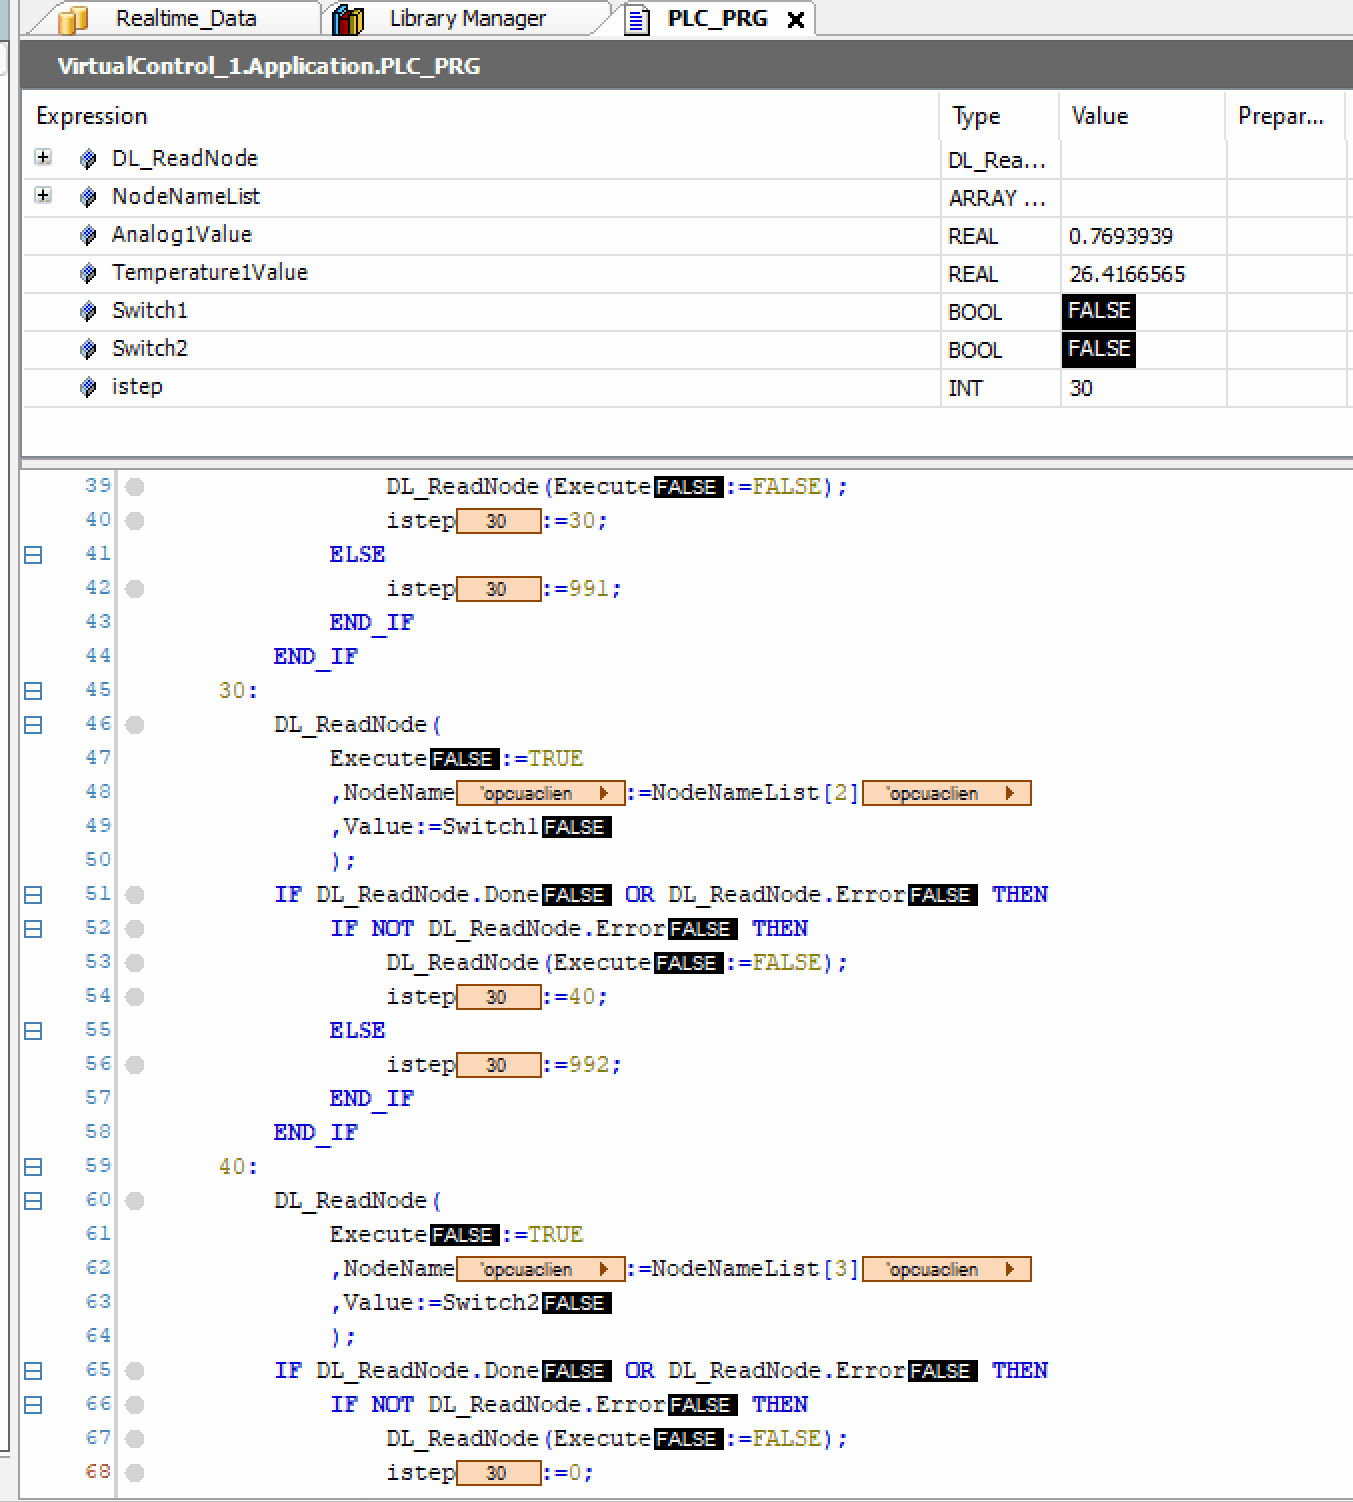Click the NodeNameList variable icon
Screen dimensions: 1353x1502
[x=88, y=197]
